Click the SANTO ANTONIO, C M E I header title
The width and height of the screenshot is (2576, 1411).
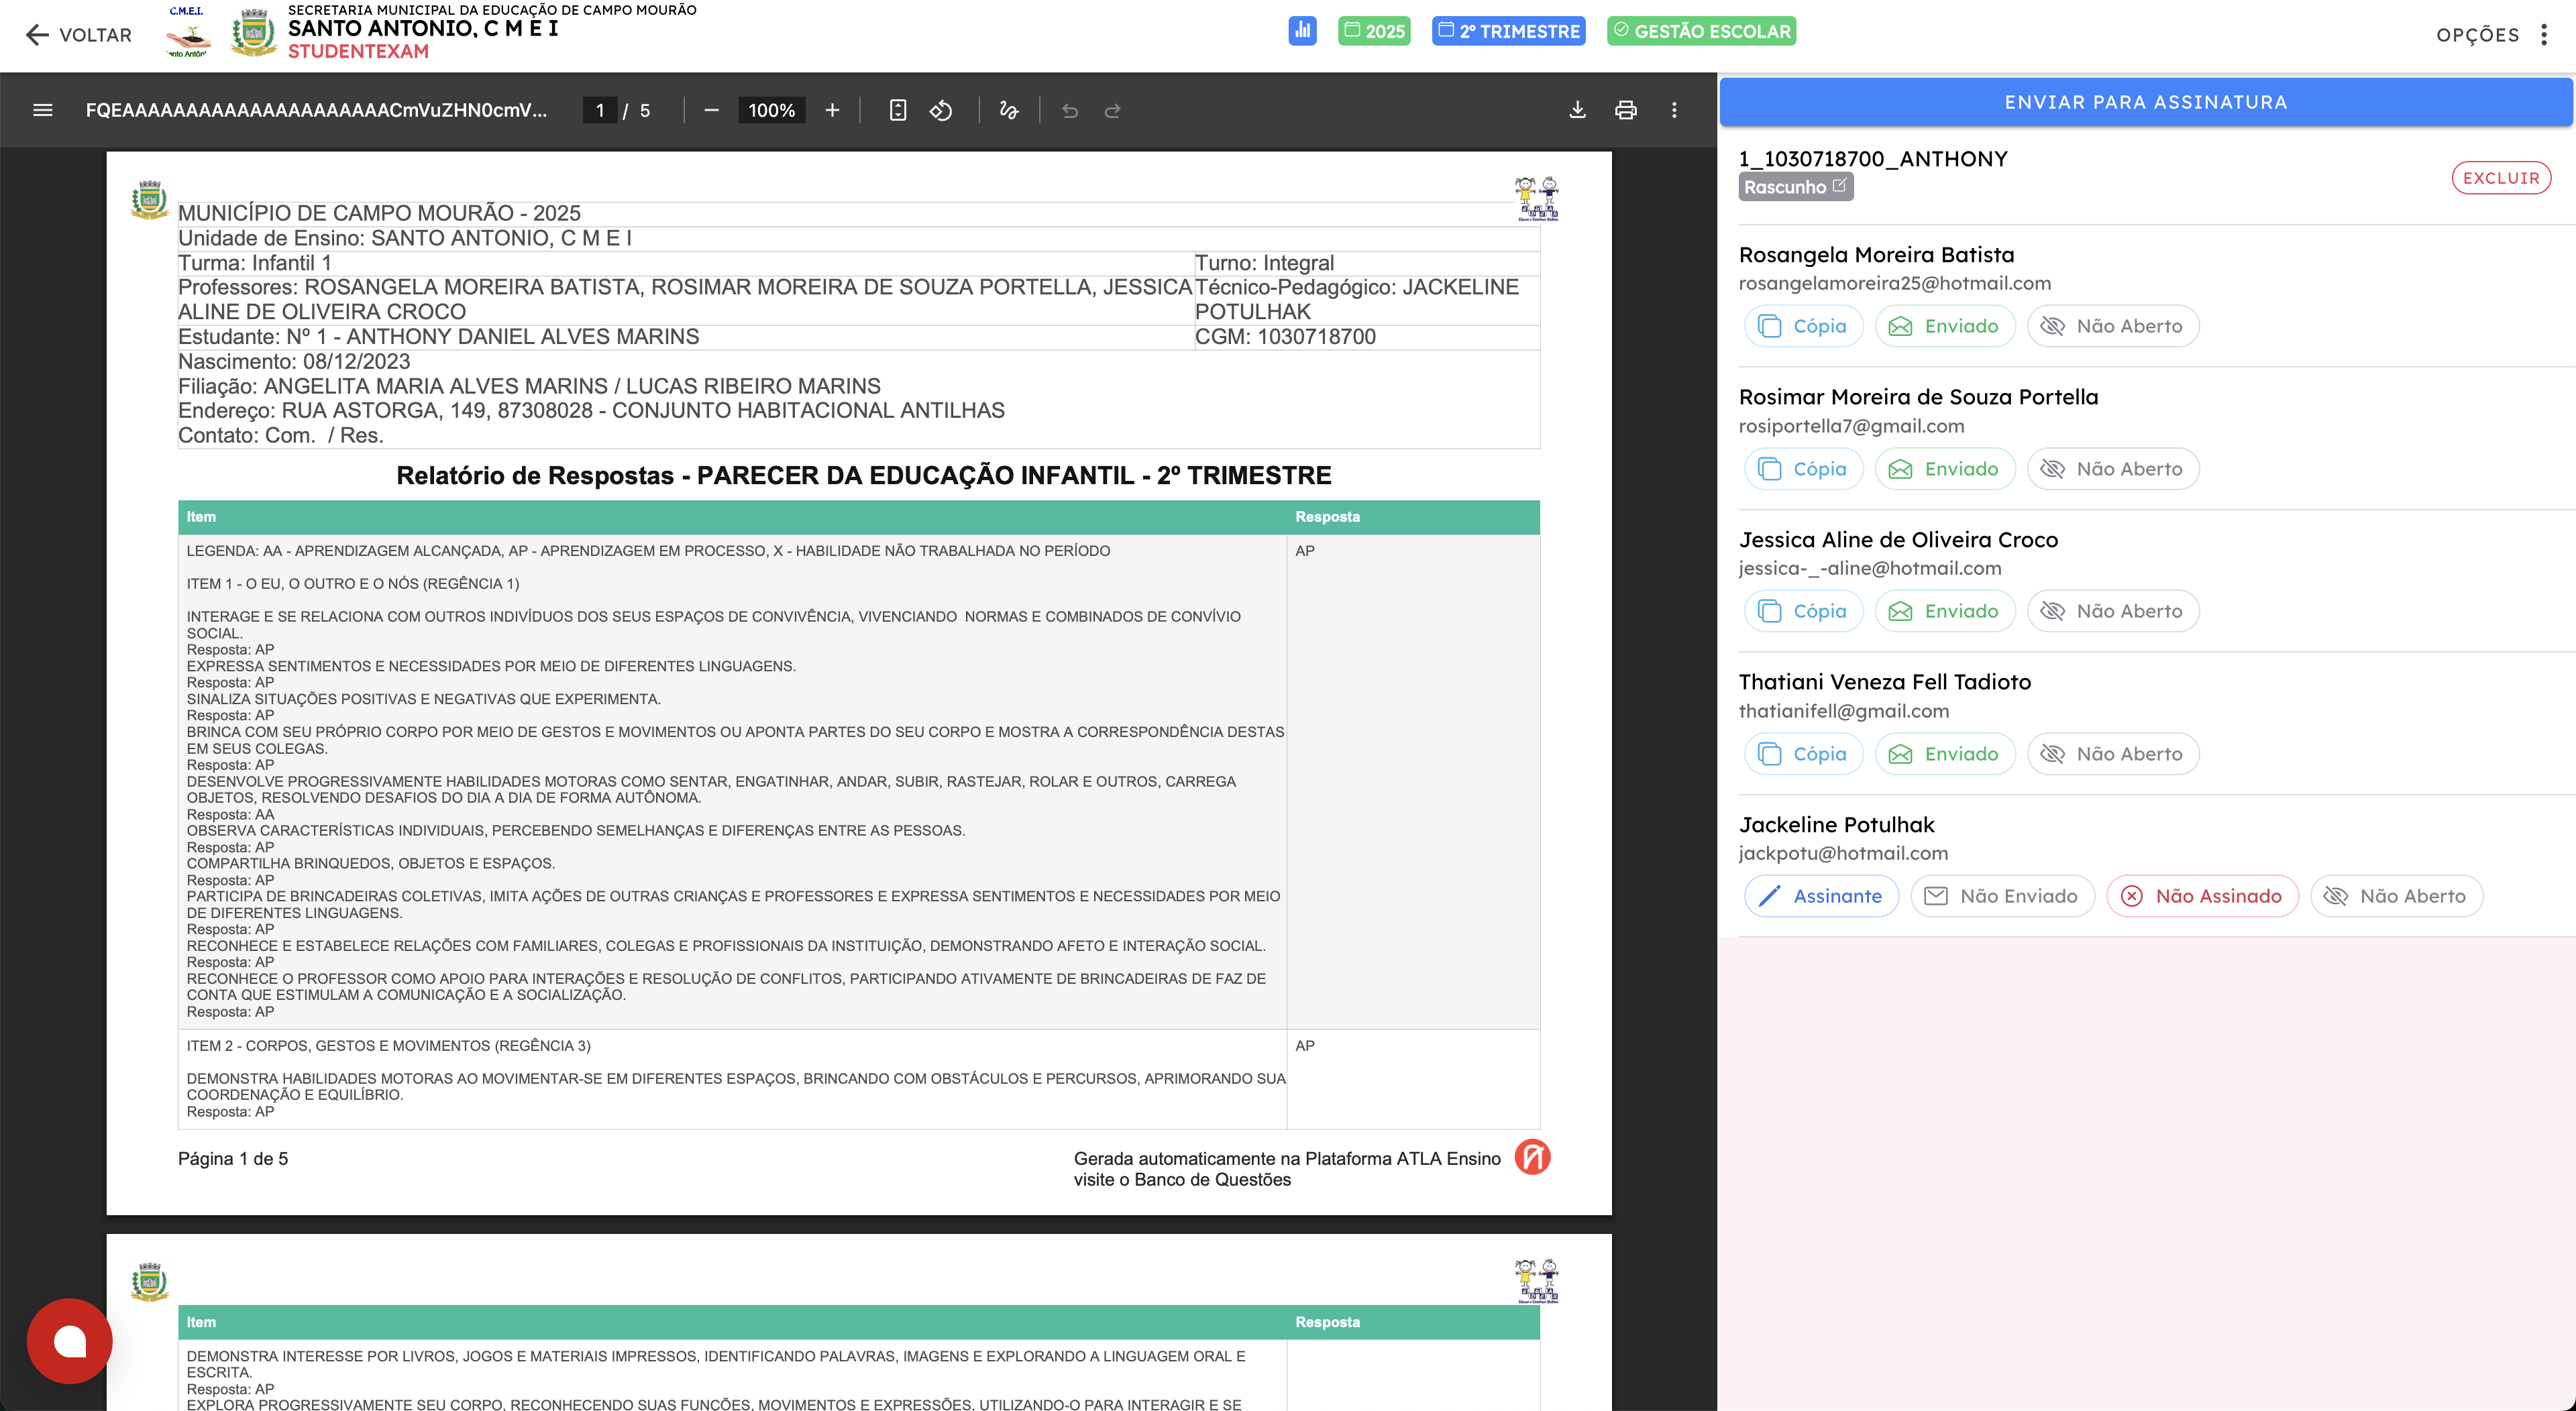[423, 28]
